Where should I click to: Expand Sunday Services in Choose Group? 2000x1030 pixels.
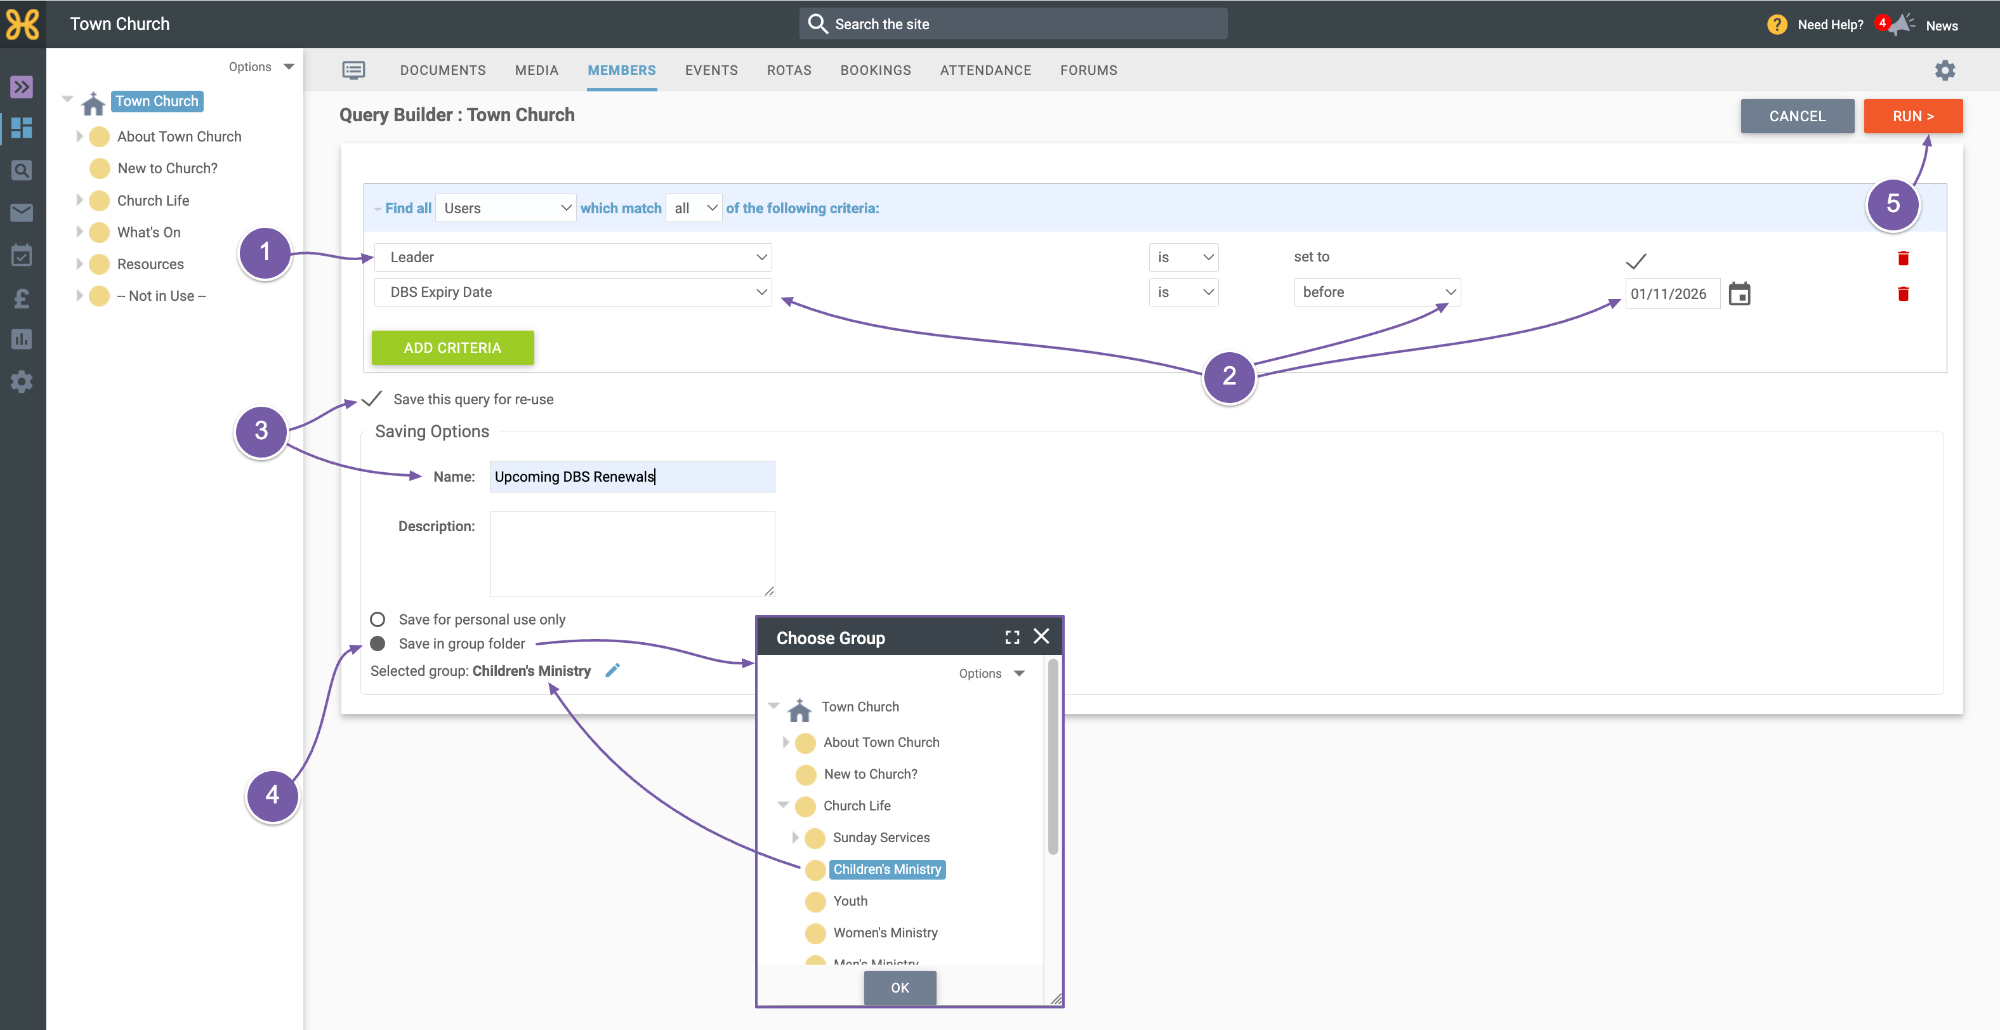[x=795, y=837]
